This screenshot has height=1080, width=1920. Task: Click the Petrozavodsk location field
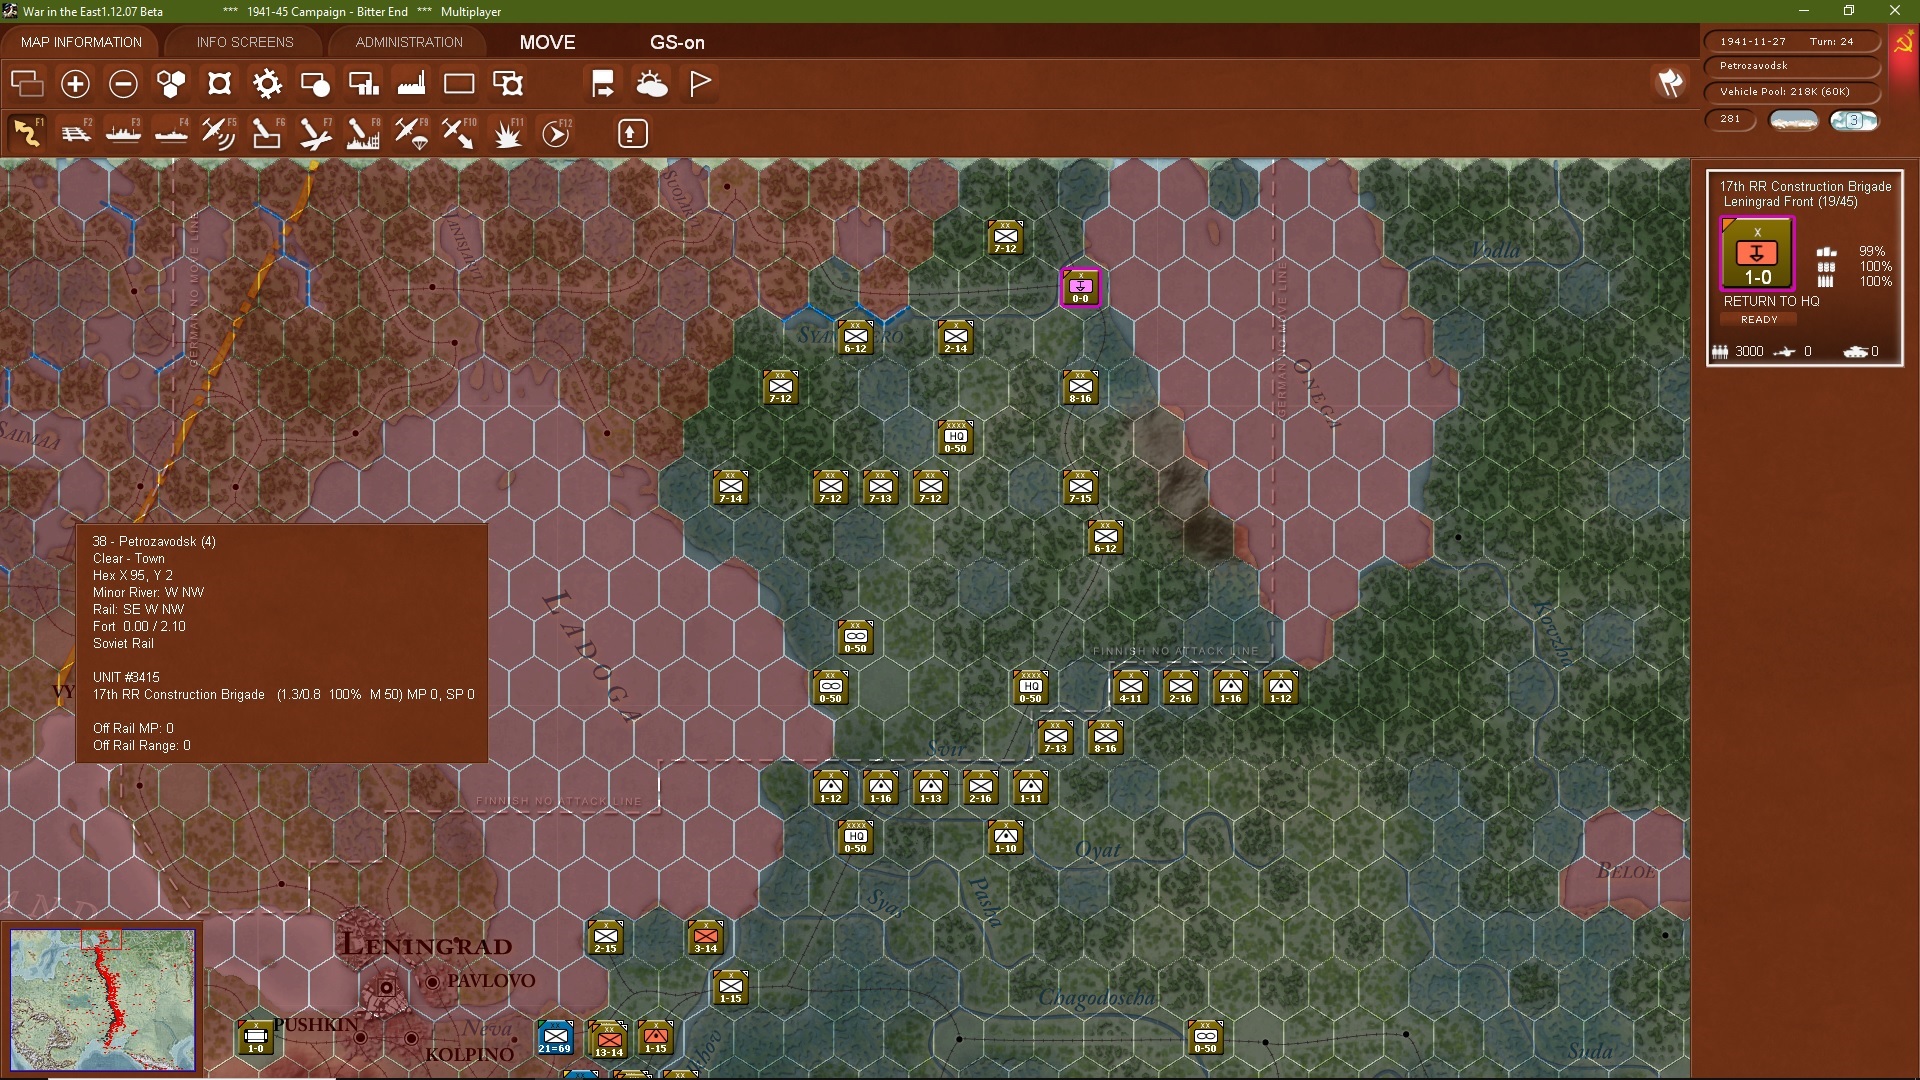(1790, 66)
